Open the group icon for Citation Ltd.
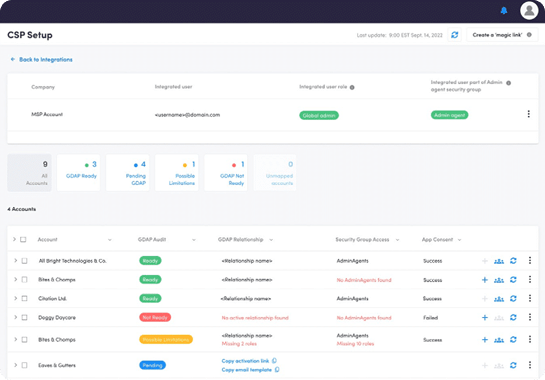 click(499, 299)
